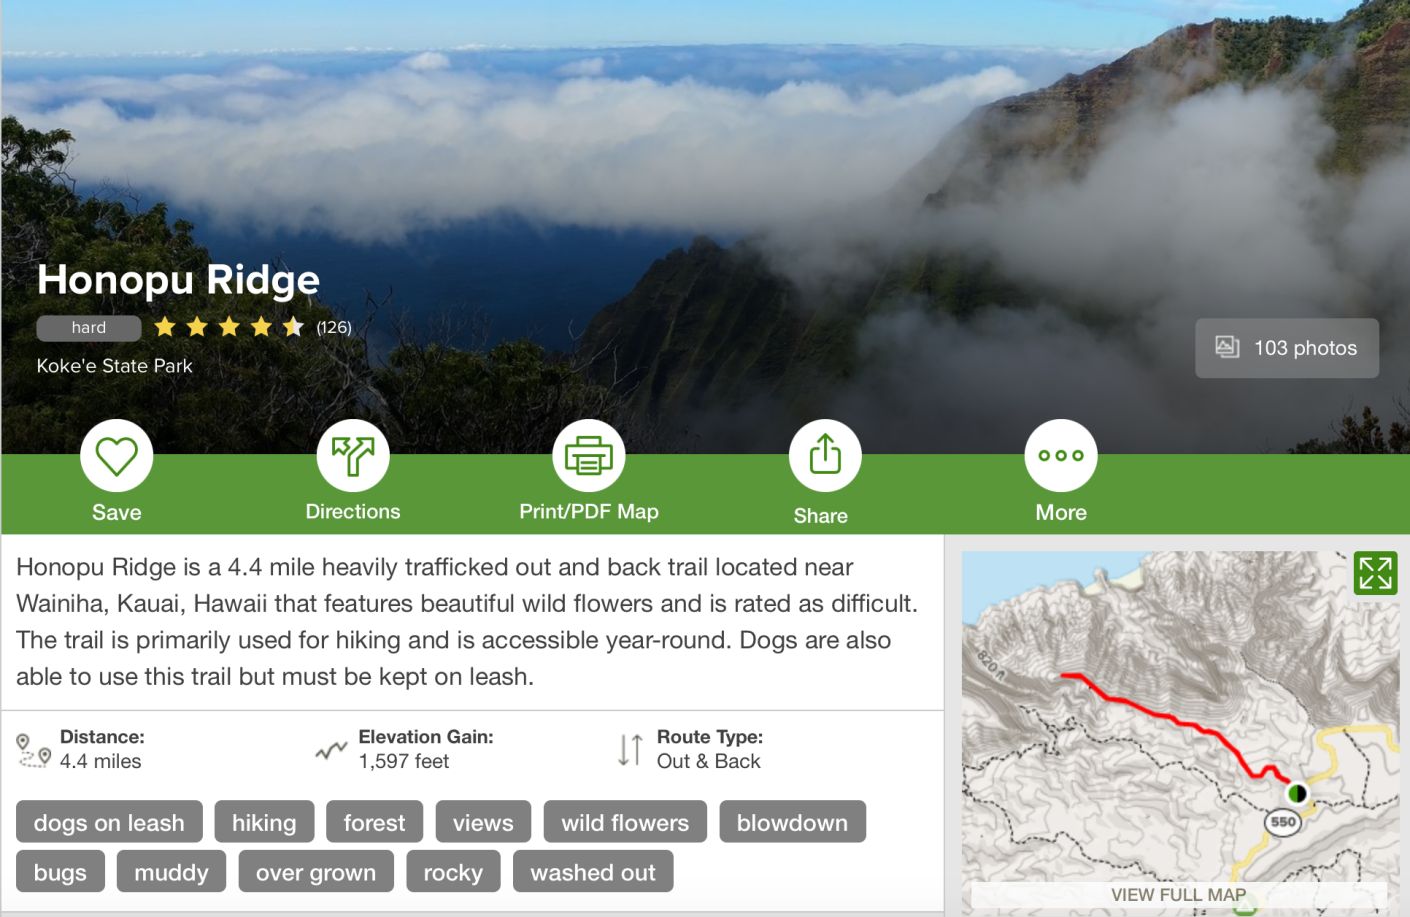This screenshot has height=917, width=1410.
Task: Share the trail via the share icon
Action: point(825,456)
